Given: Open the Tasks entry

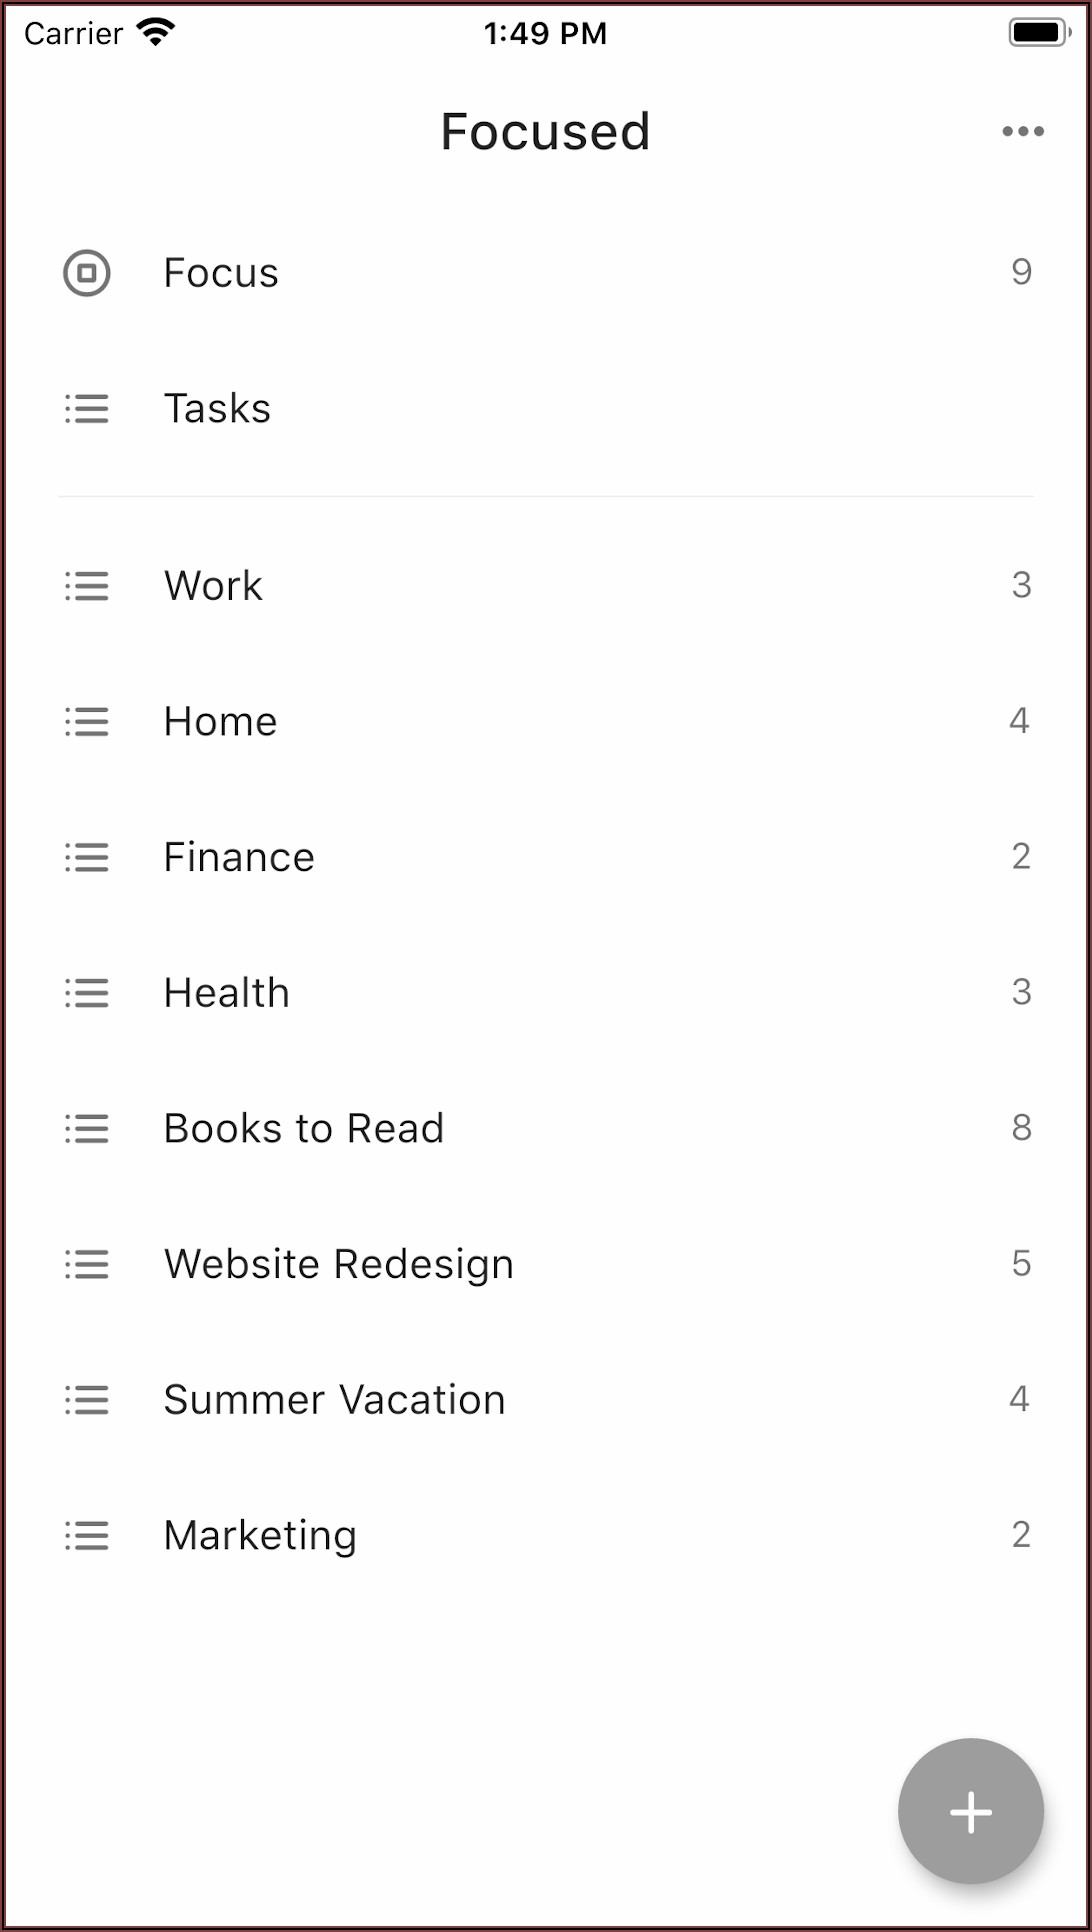Looking at the screenshot, I should (218, 409).
